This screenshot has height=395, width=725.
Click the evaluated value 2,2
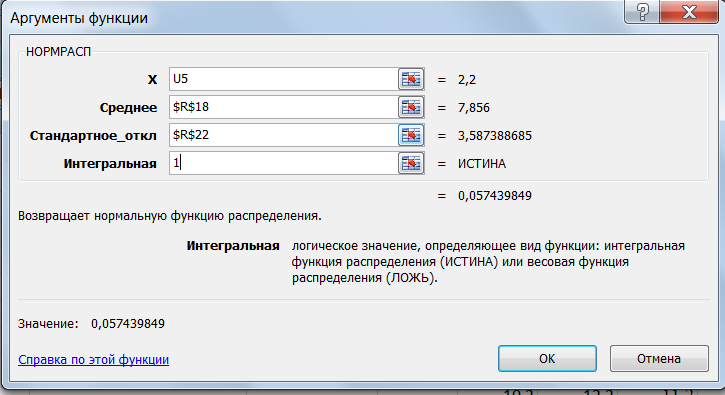(x=467, y=80)
